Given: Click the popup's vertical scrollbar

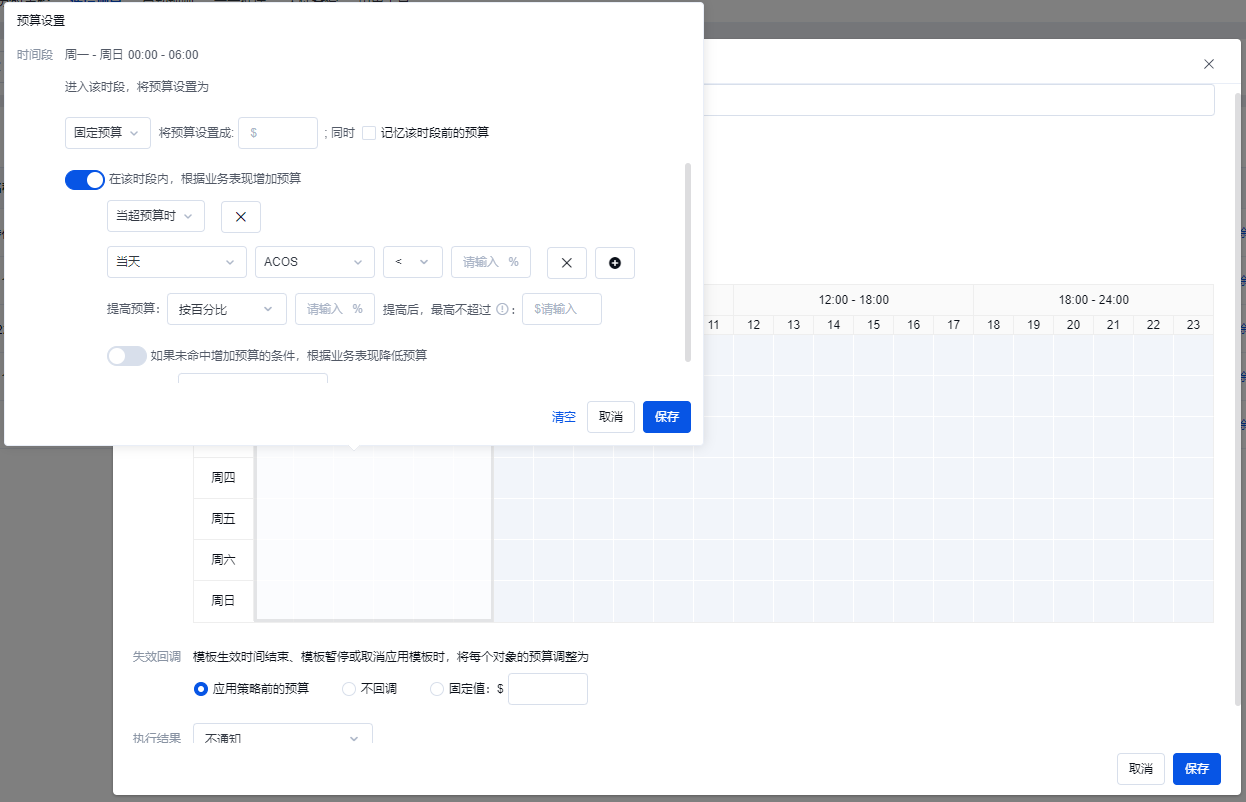Looking at the screenshot, I should (x=687, y=262).
